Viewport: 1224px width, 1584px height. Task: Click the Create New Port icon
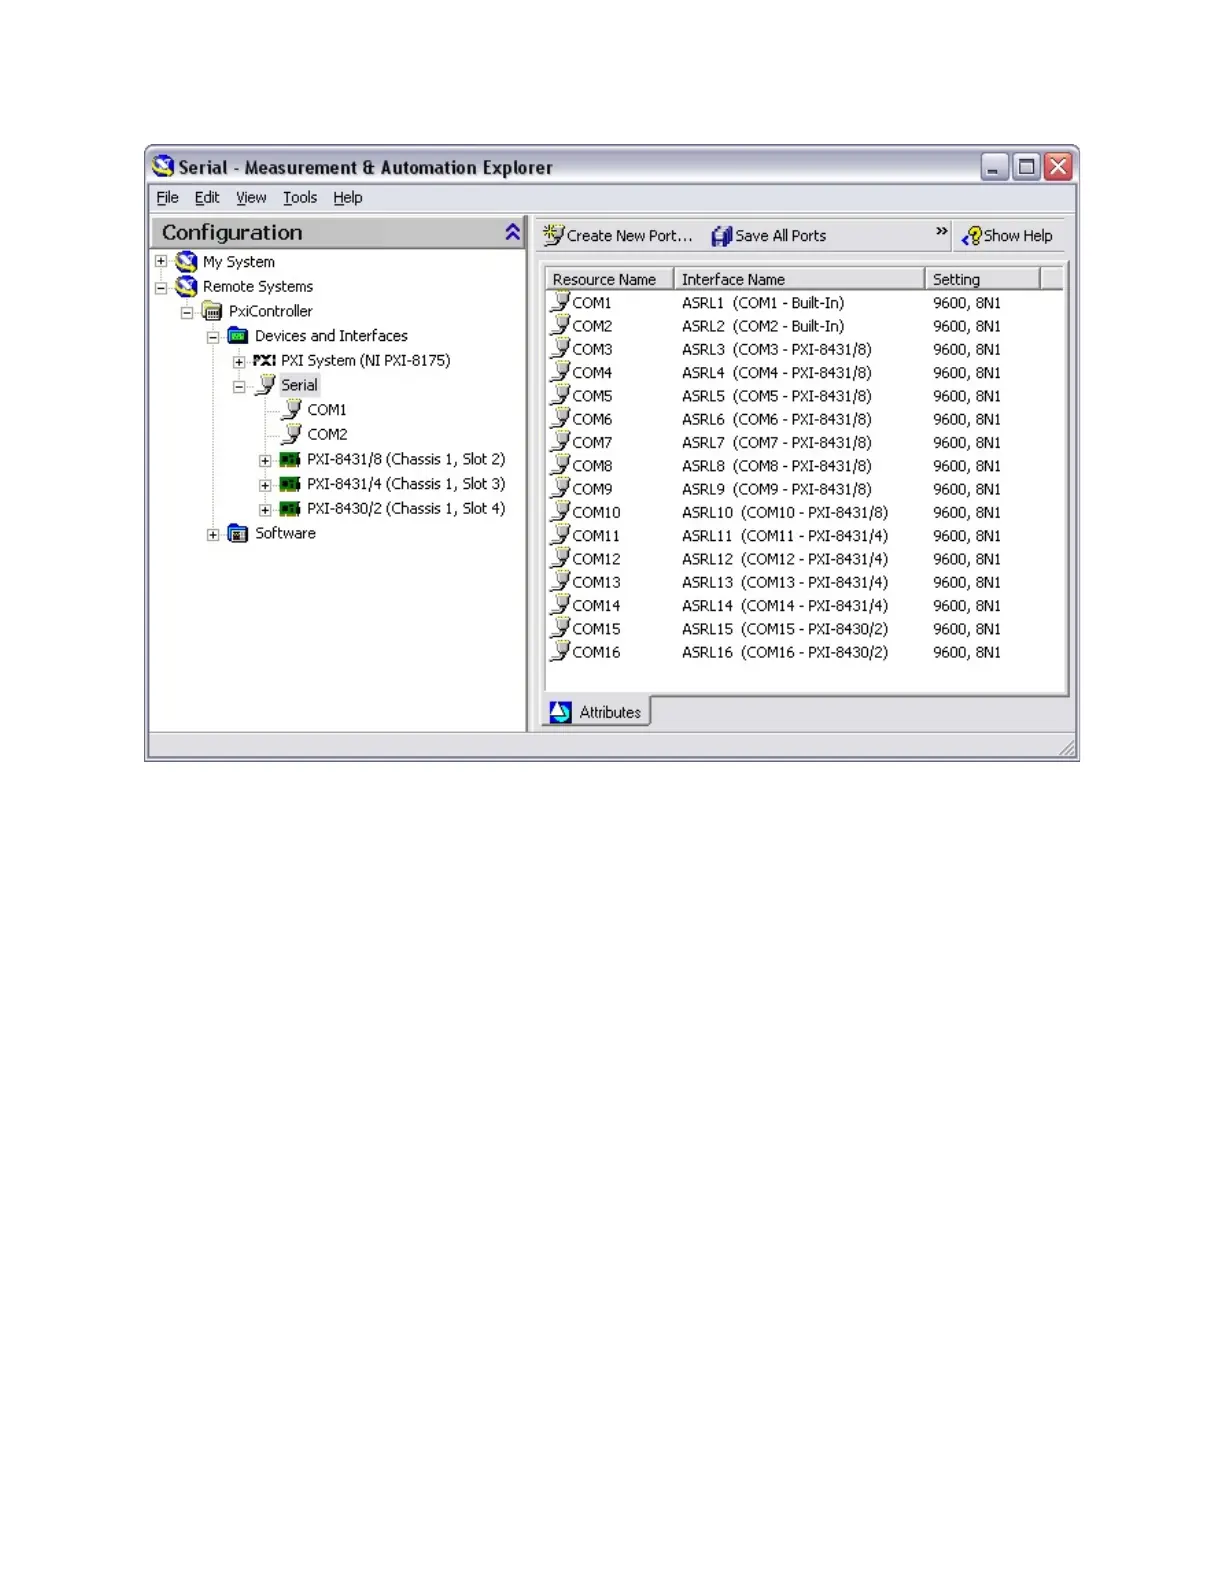[x=553, y=235]
